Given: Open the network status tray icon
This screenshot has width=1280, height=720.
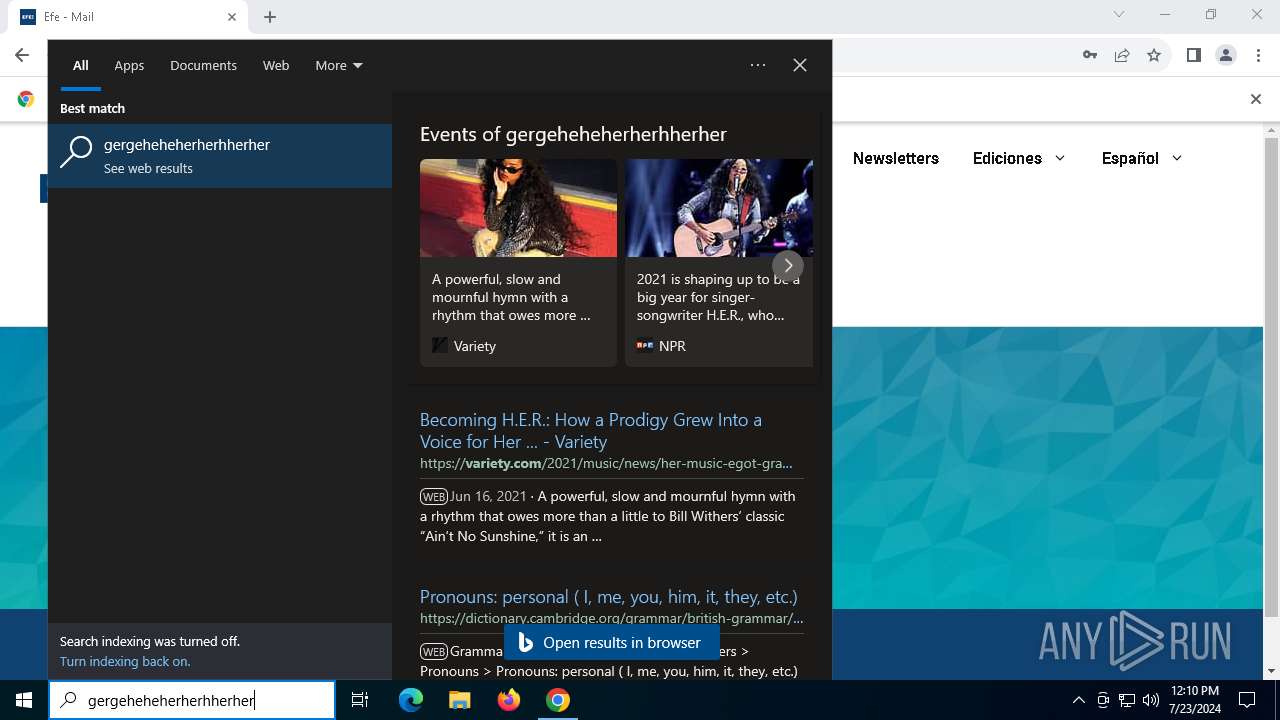Looking at the screenshot, I should (1127, 700).
